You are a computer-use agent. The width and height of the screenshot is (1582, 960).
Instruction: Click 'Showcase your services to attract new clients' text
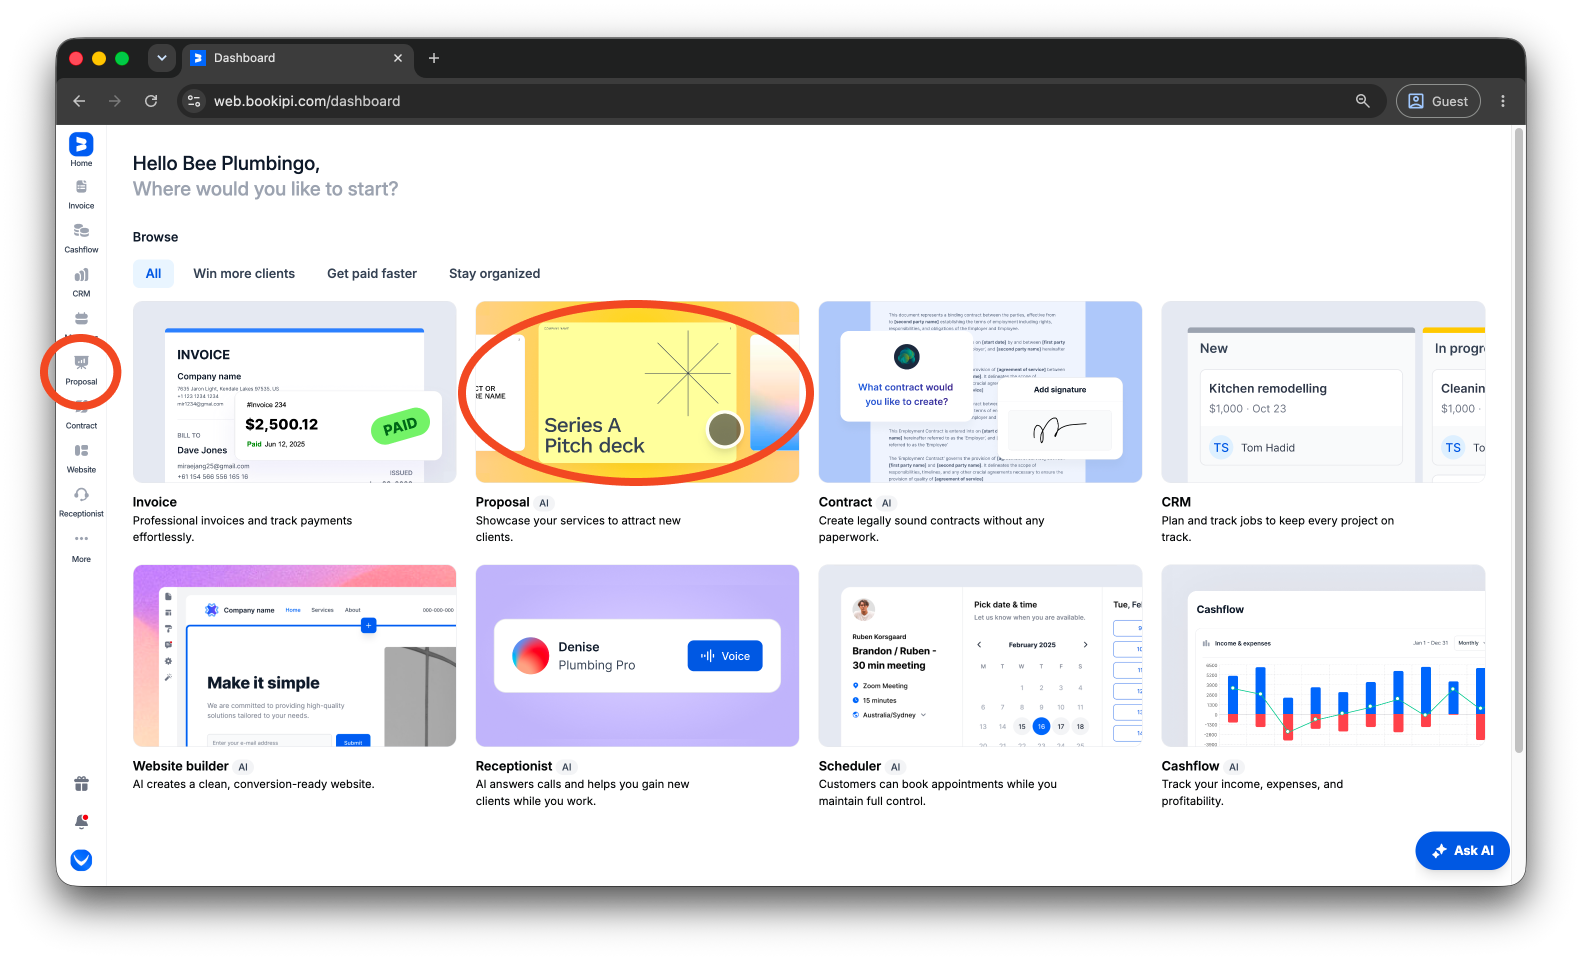pos(578,529)
